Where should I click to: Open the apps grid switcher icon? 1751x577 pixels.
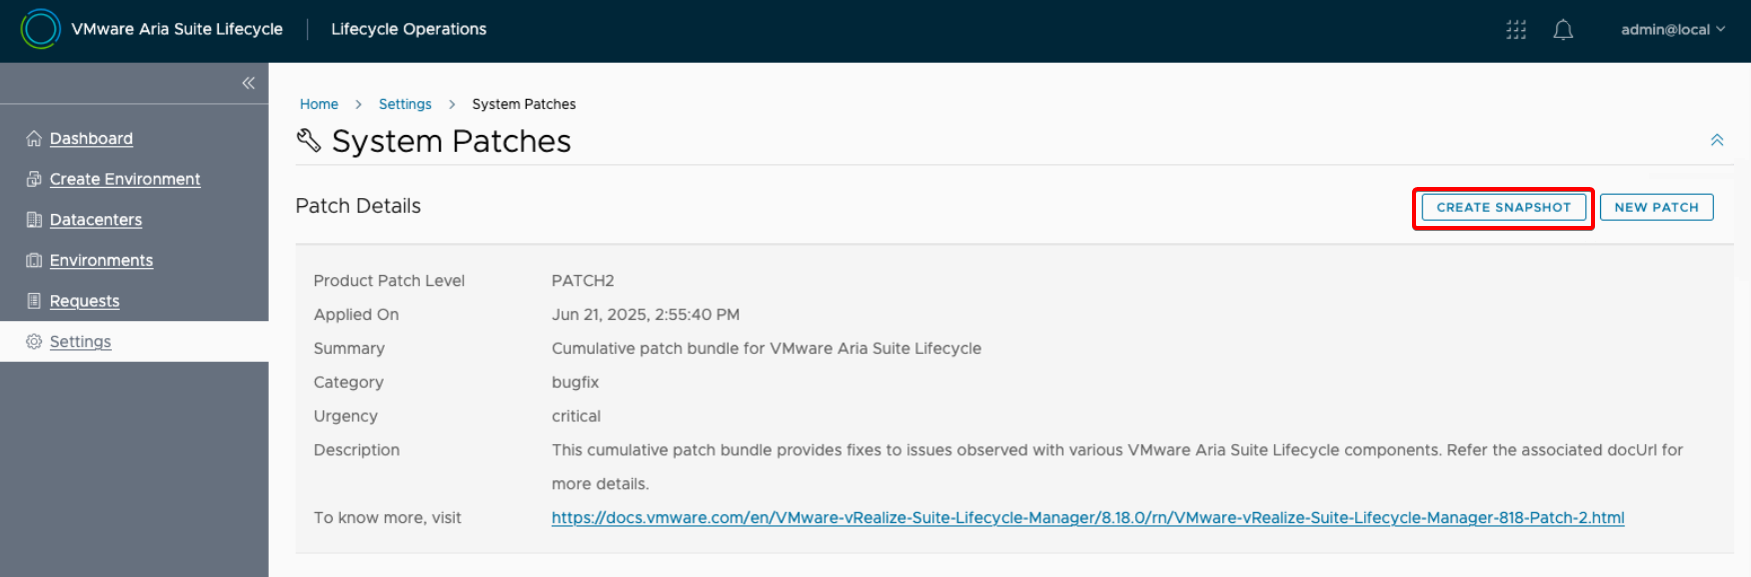(x=1516, y=30)
